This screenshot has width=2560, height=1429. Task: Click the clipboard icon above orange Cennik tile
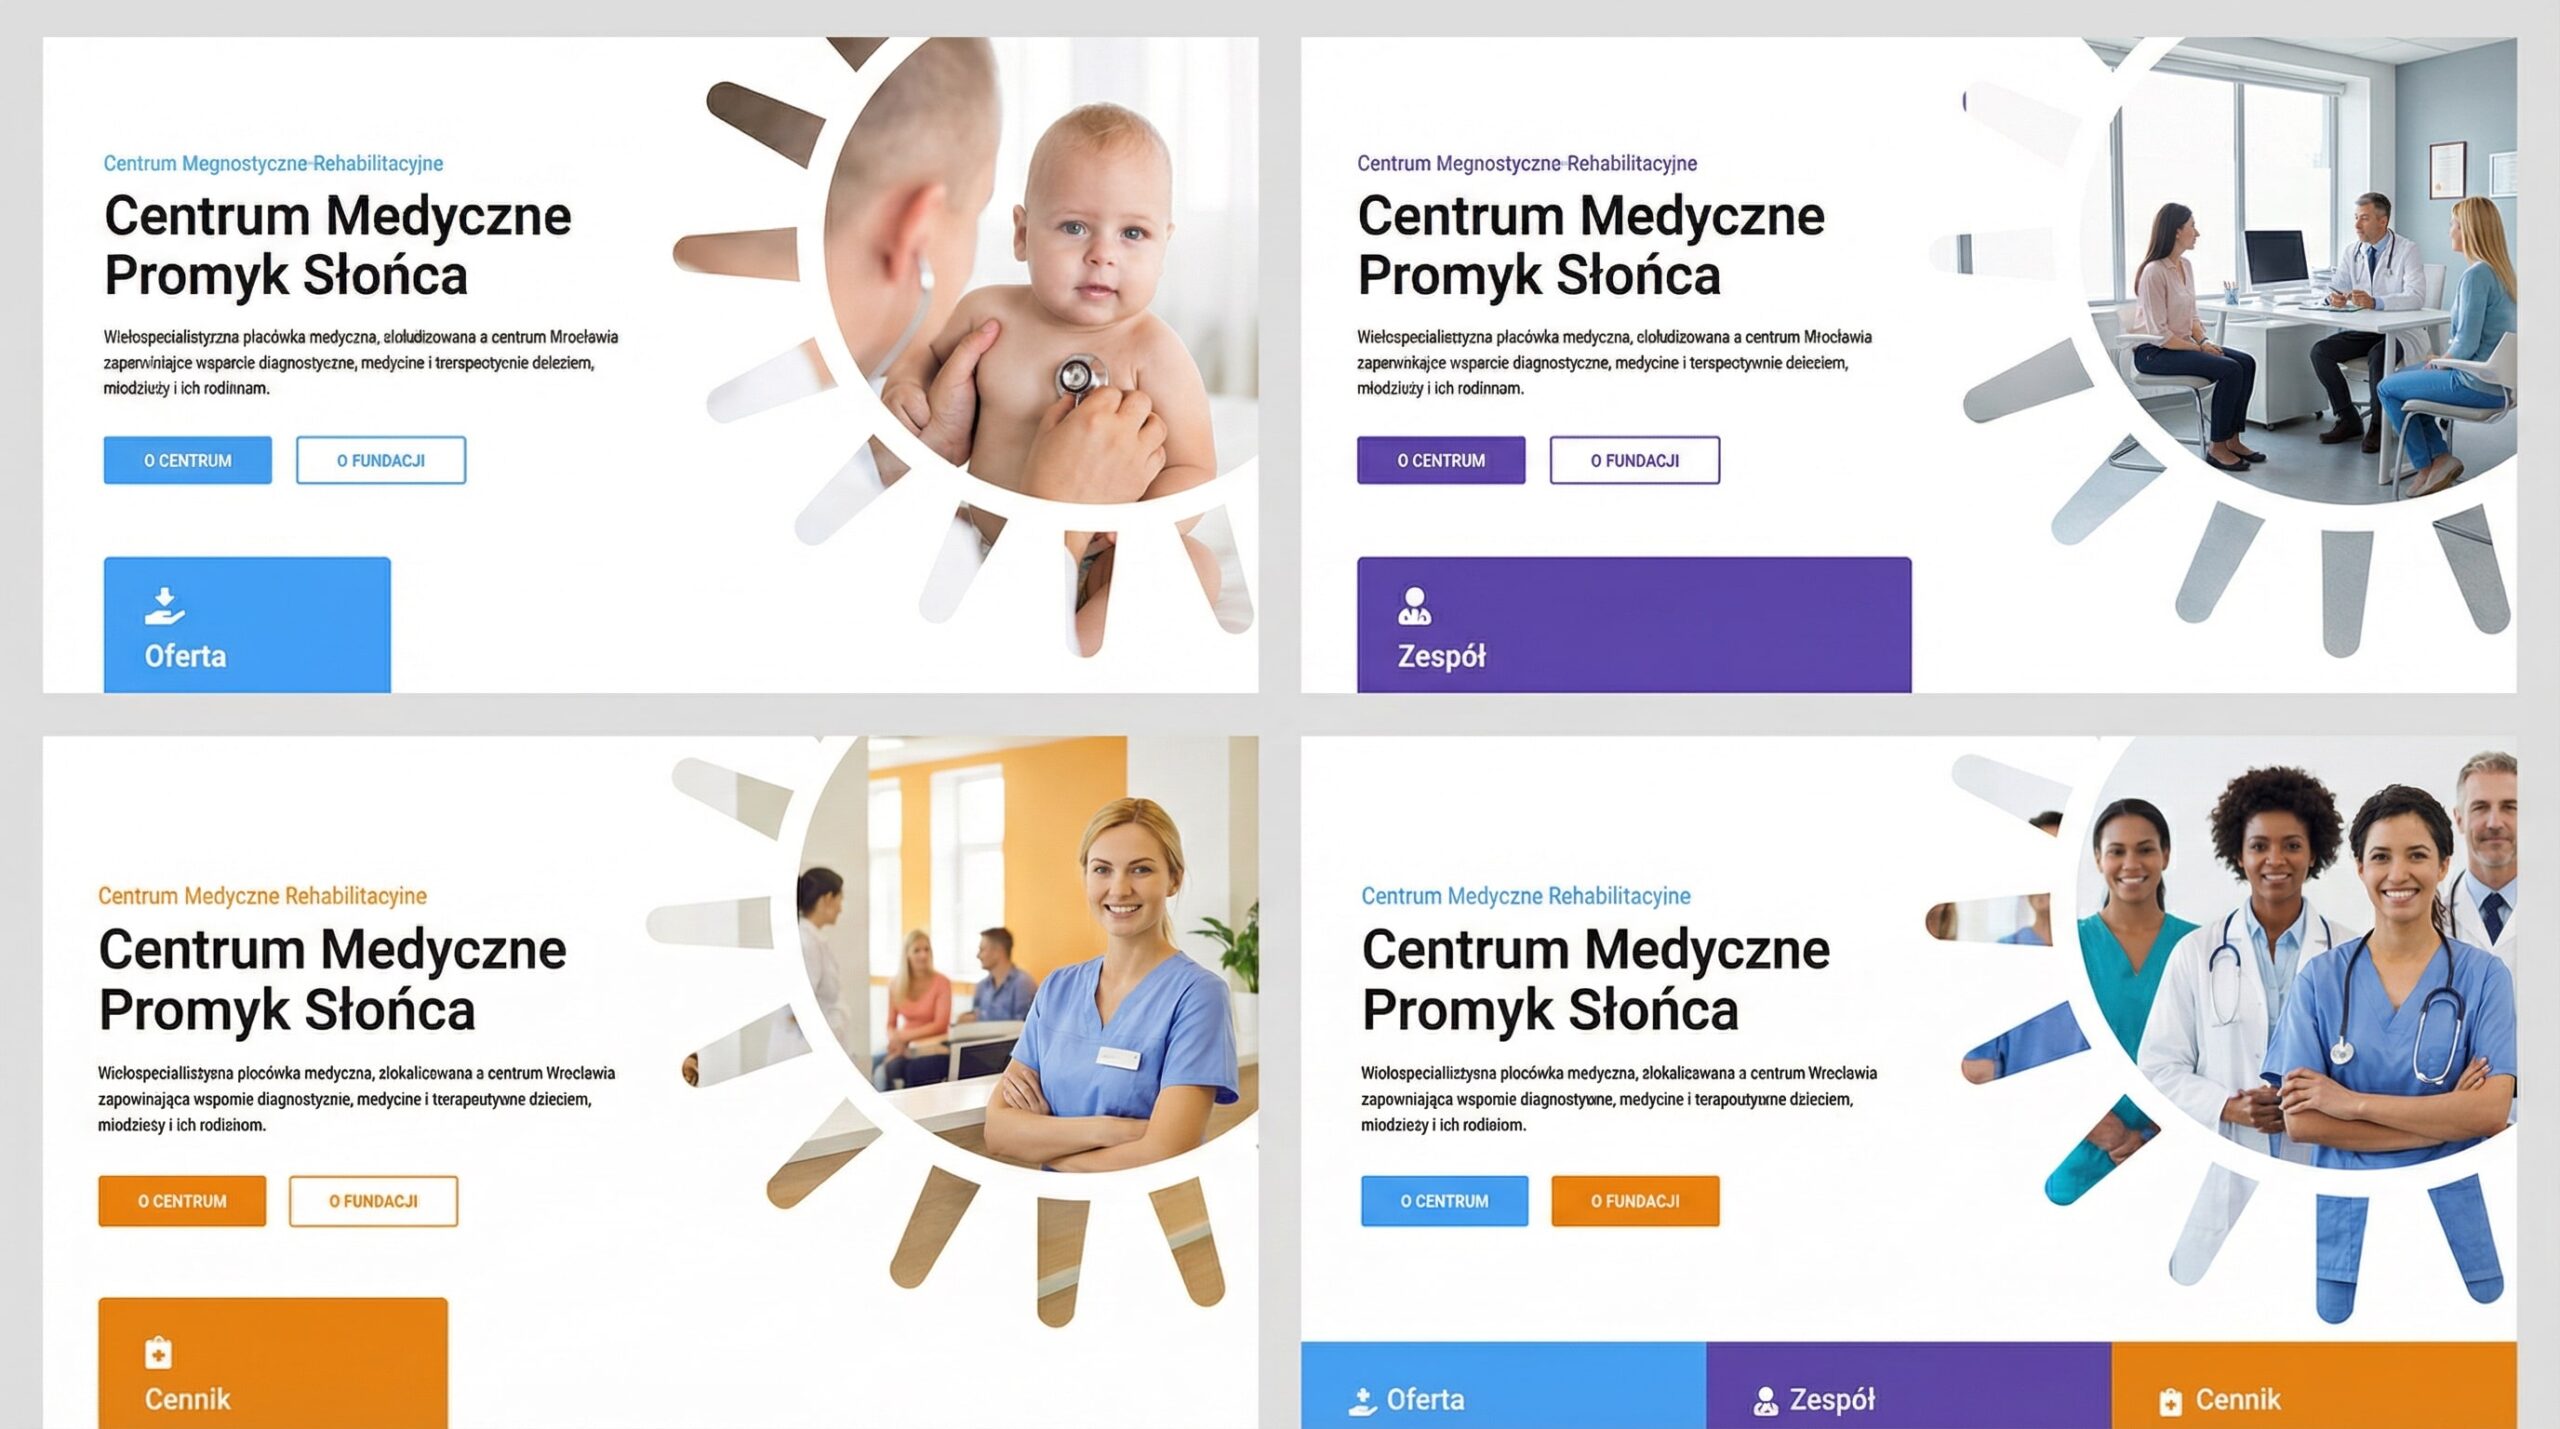click(158, 1352)
